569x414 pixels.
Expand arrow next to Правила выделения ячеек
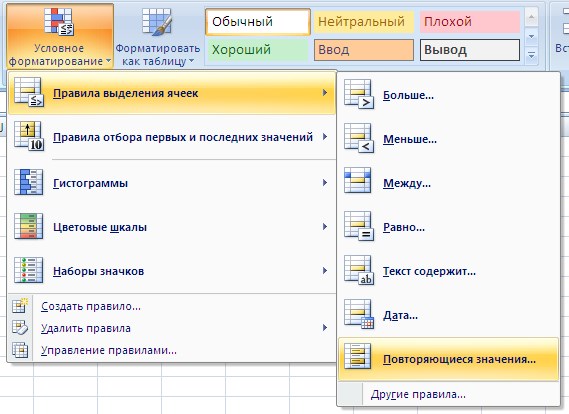point(325,93)
